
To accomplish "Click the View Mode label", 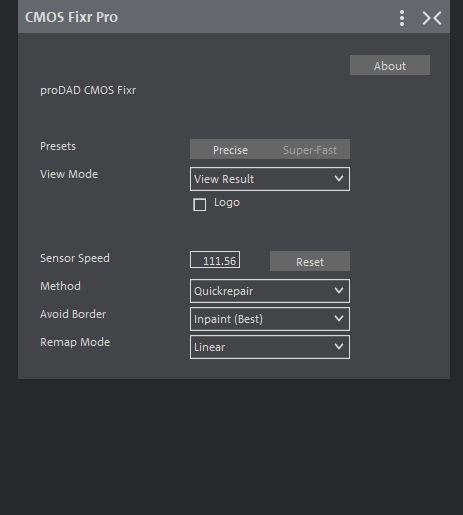I will click(69, 174).
